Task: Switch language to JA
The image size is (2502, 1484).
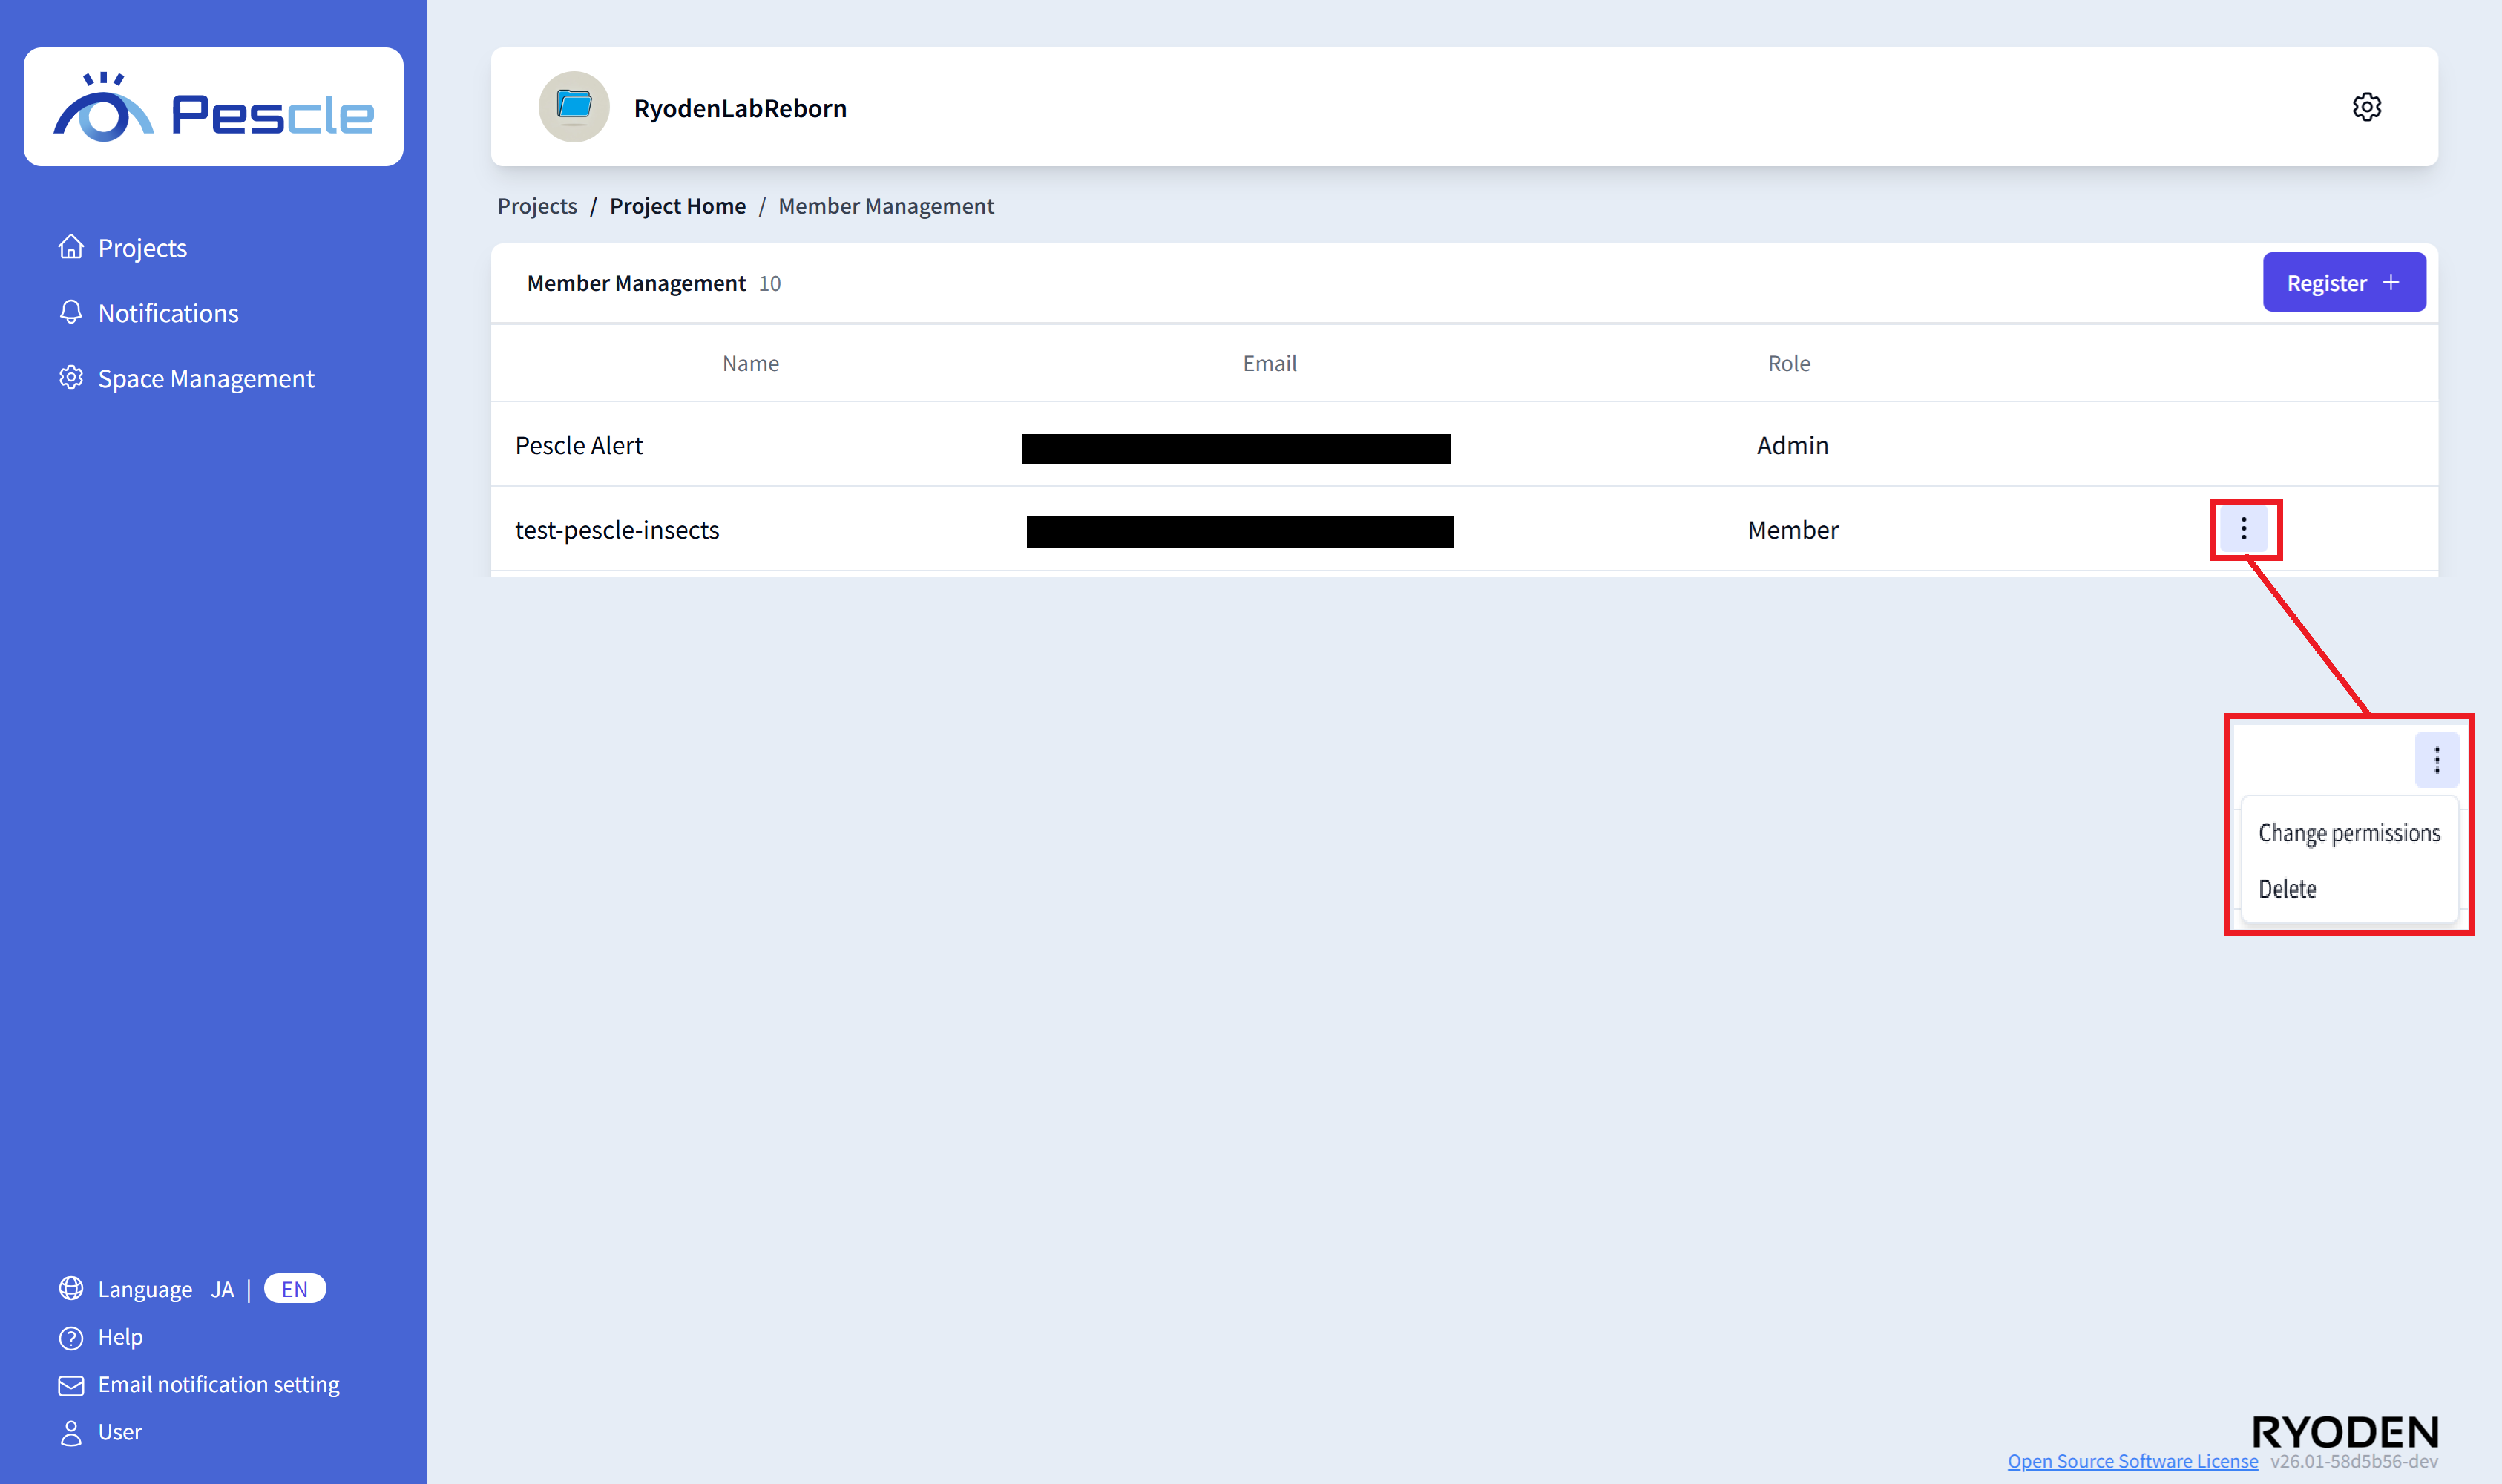Action: point(222,1289)
